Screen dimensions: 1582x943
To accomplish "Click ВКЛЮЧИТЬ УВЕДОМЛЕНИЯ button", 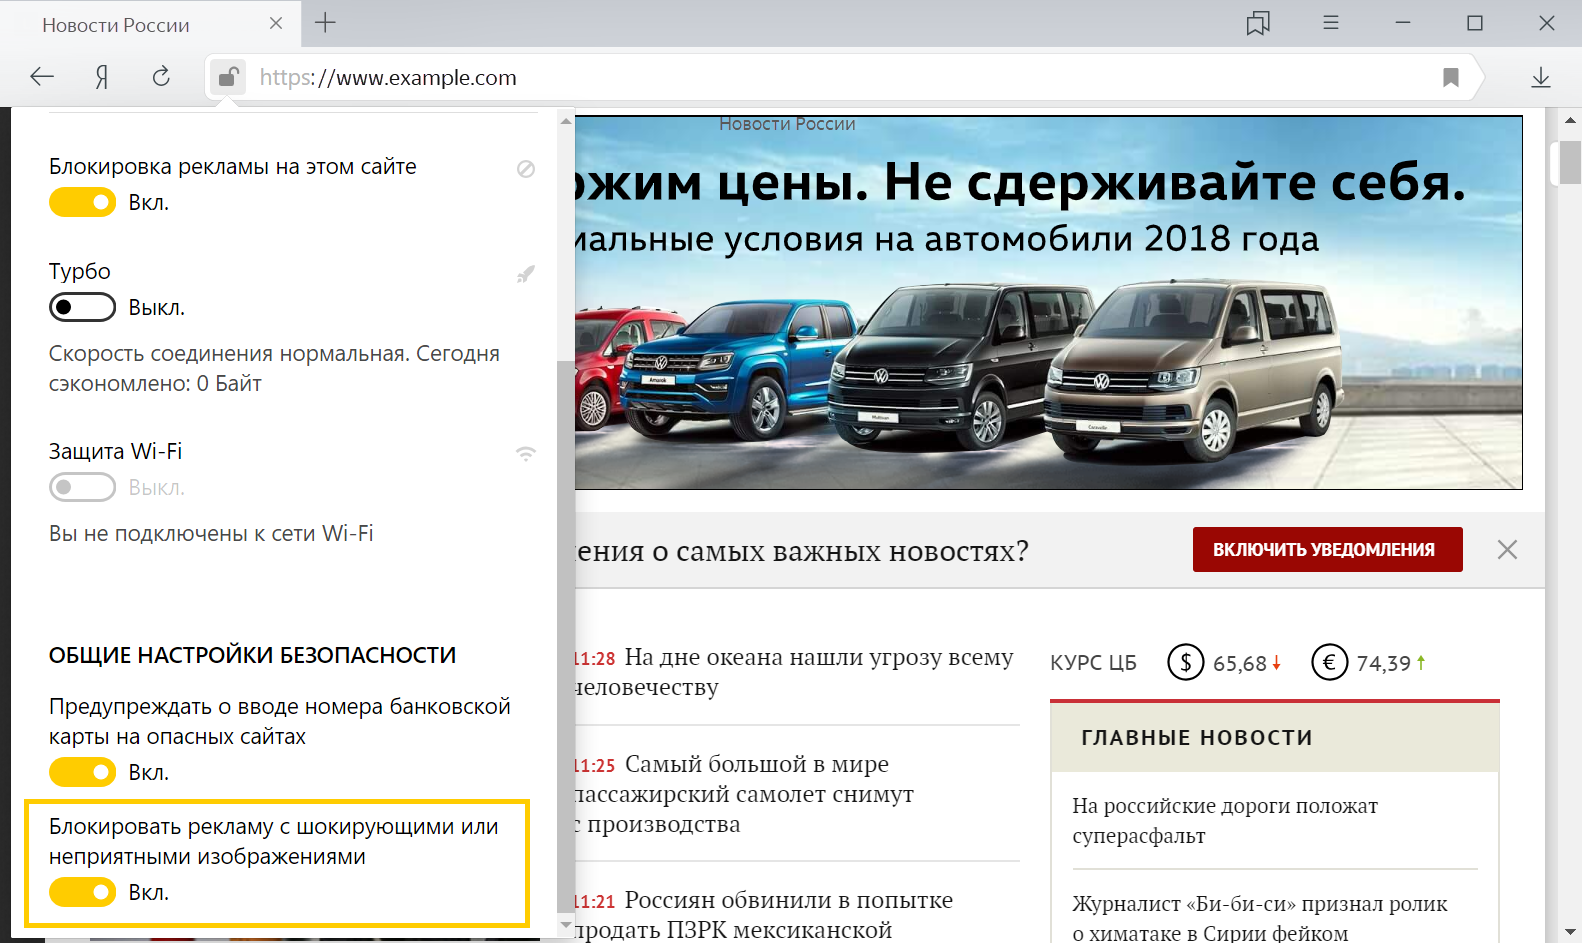I will tap(1328, 550).
